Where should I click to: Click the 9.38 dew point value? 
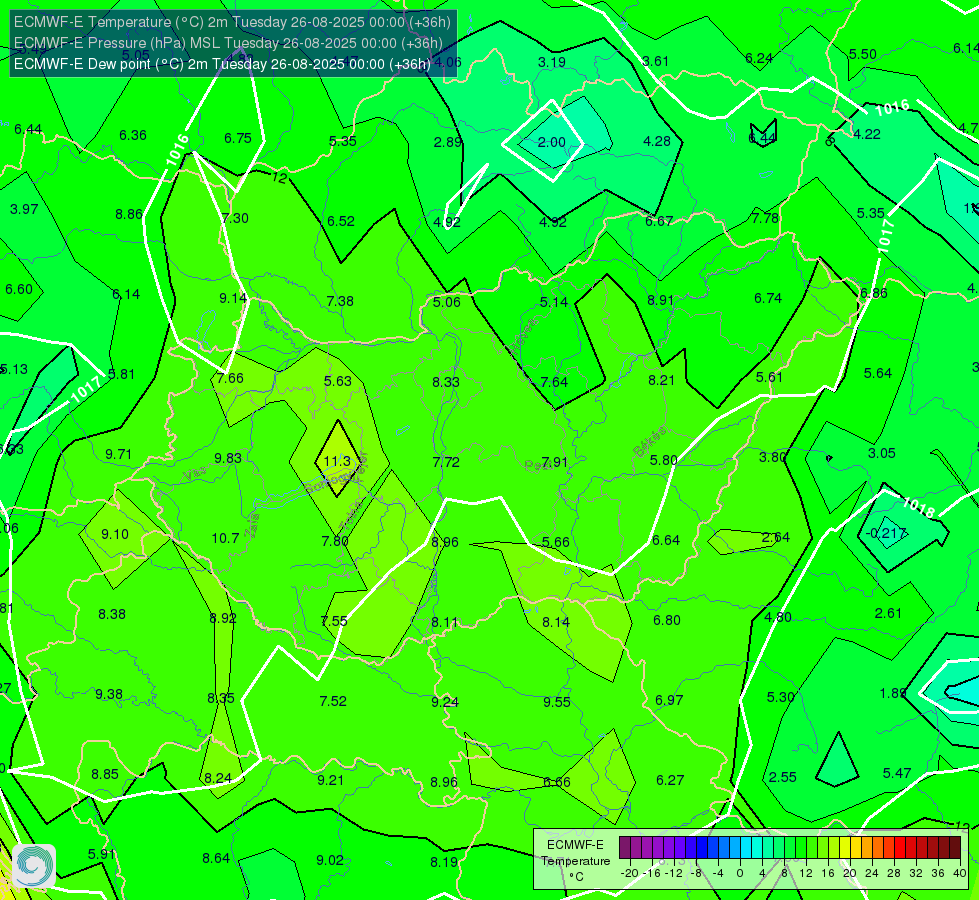109,694
